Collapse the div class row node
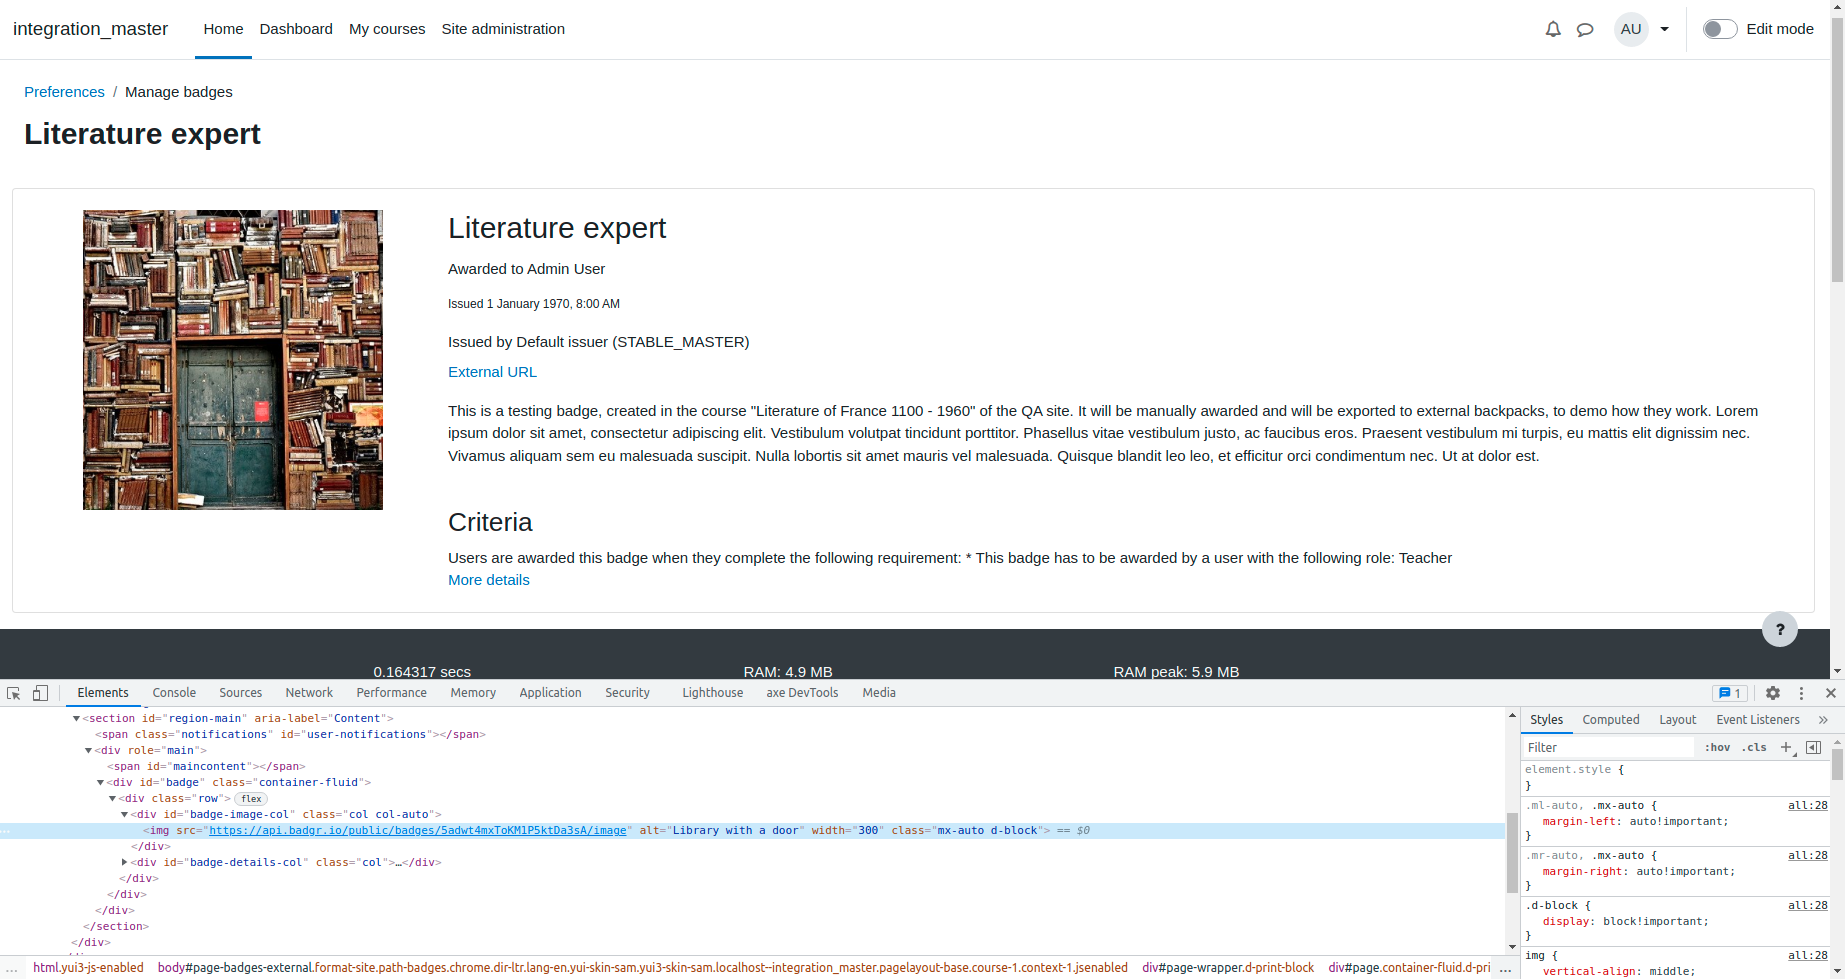This screenshot has height=979, width=1845. pos(112,799)
